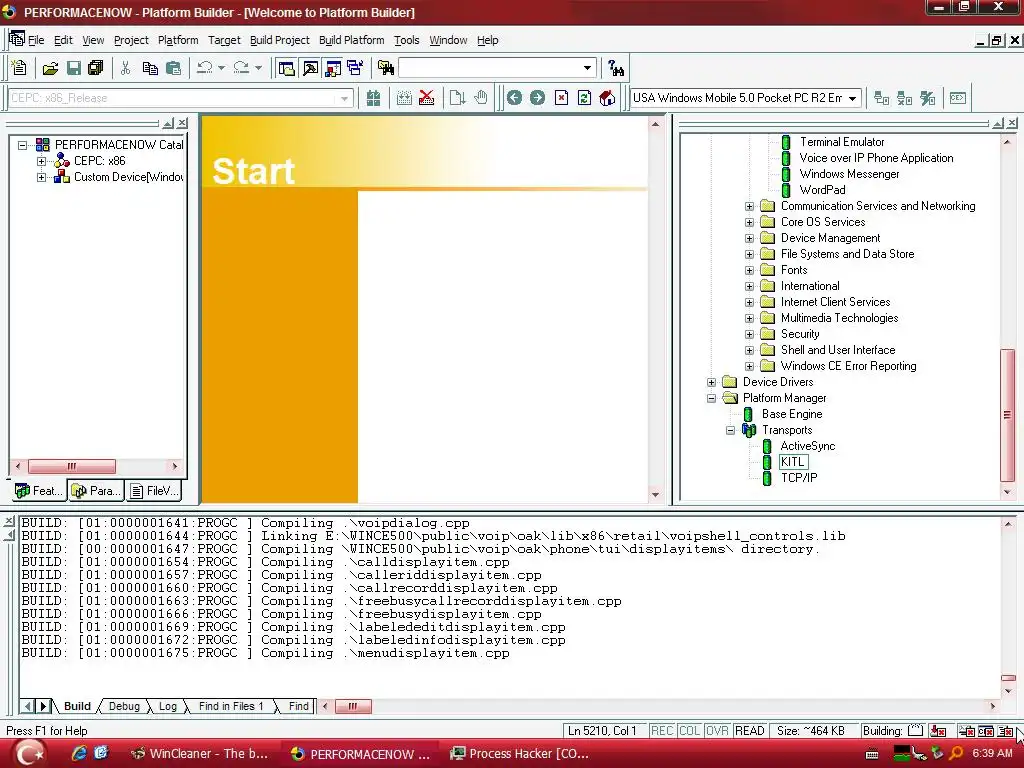Open the Build Project menu

[280, 40]
